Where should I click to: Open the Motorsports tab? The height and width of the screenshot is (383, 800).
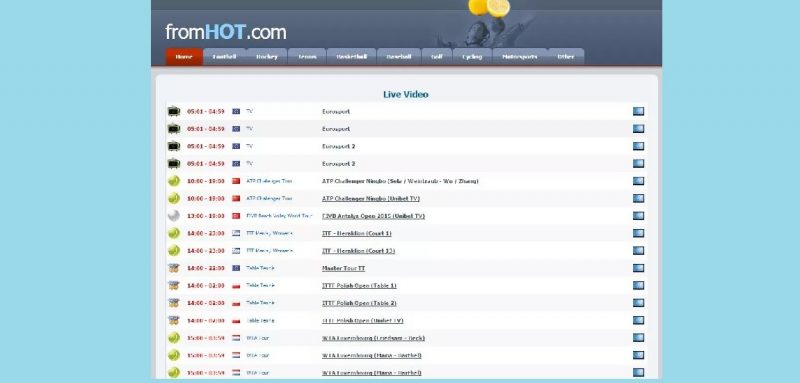coord(520,57)
